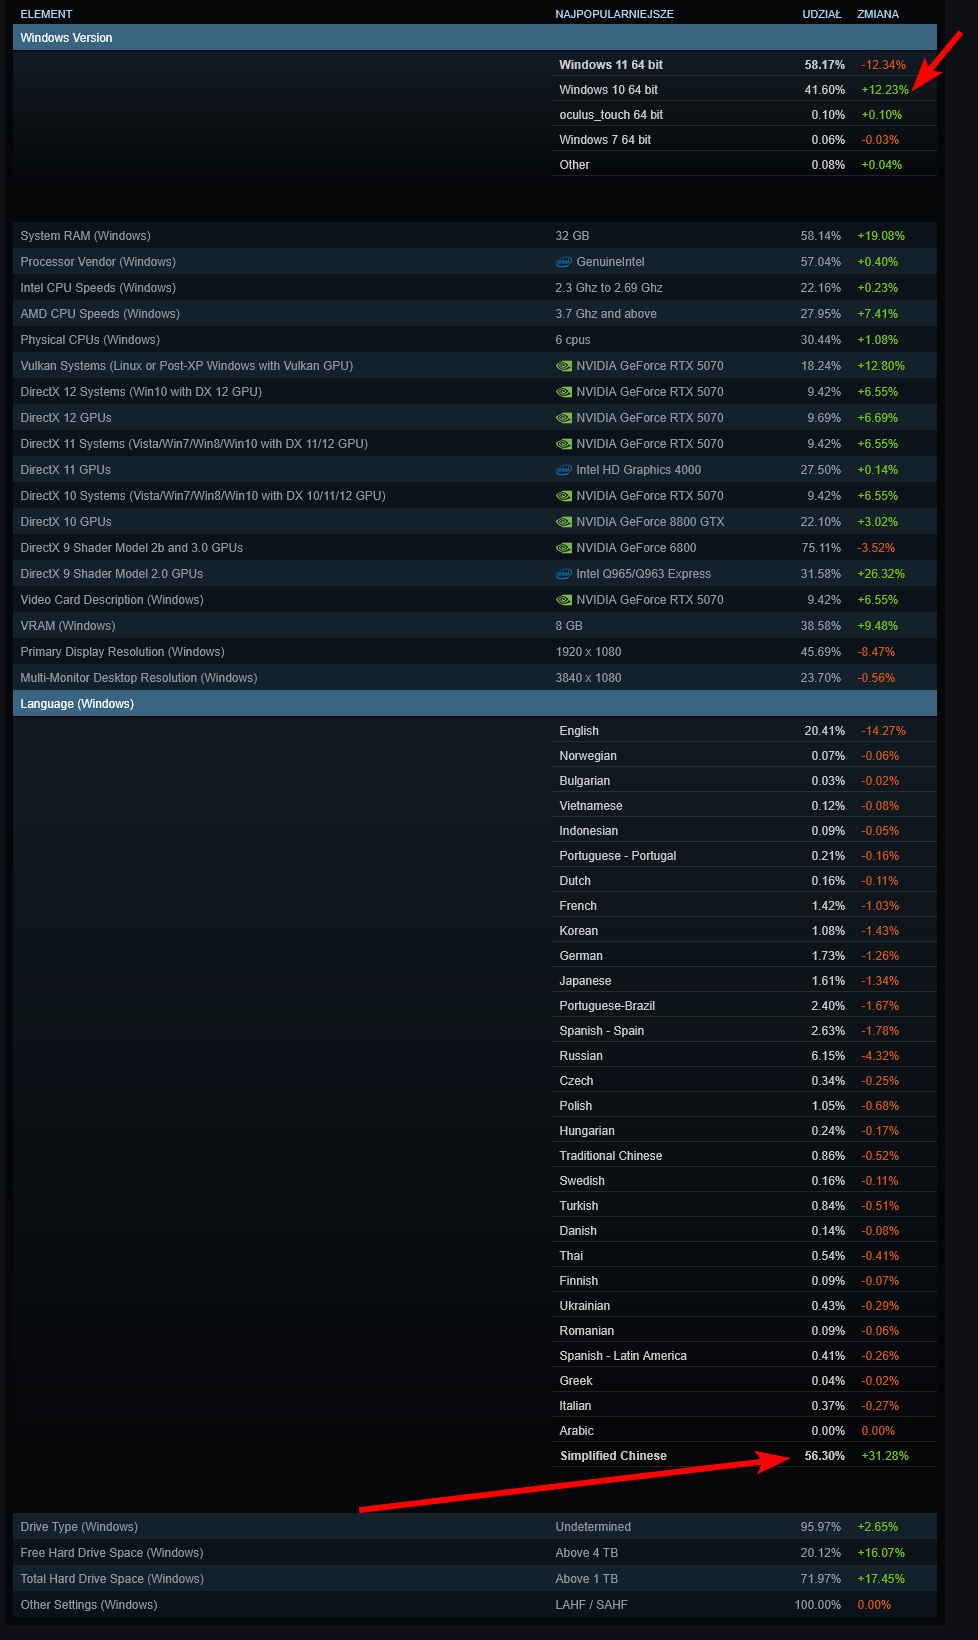Click the NAJPOPULARNIEJSZE column header
The image size is (978, 1640).
[615, 14]
